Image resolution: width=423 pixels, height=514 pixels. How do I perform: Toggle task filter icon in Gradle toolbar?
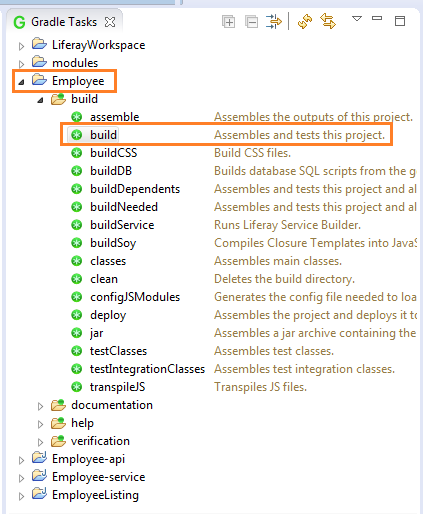[274, 22]
